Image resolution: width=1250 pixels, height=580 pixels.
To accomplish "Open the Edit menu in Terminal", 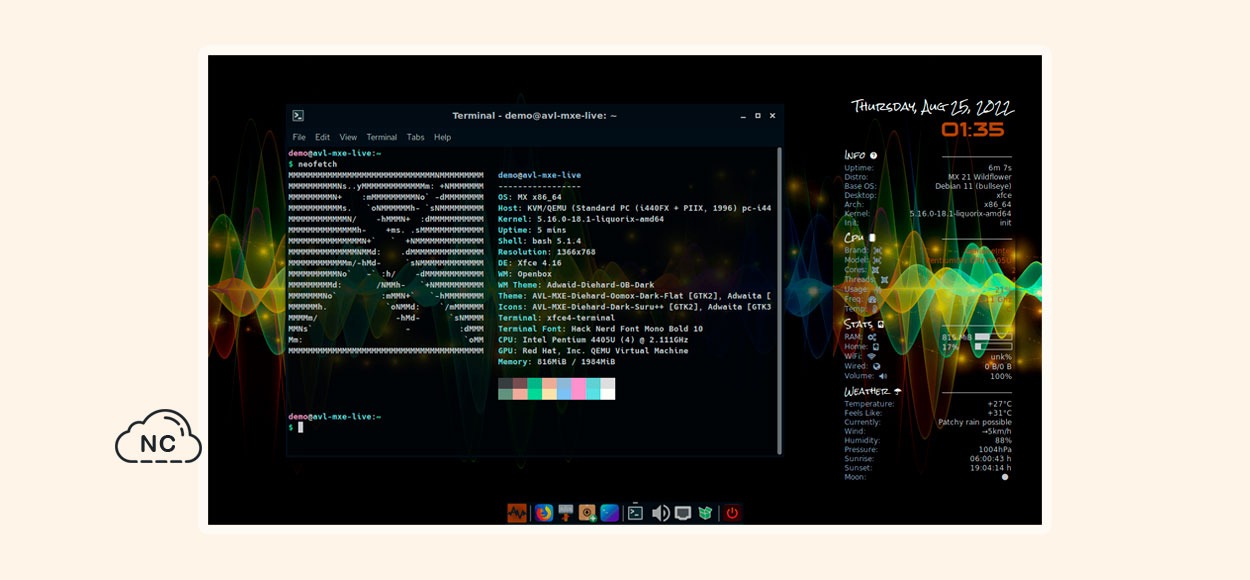I will [x=322, y=137].
